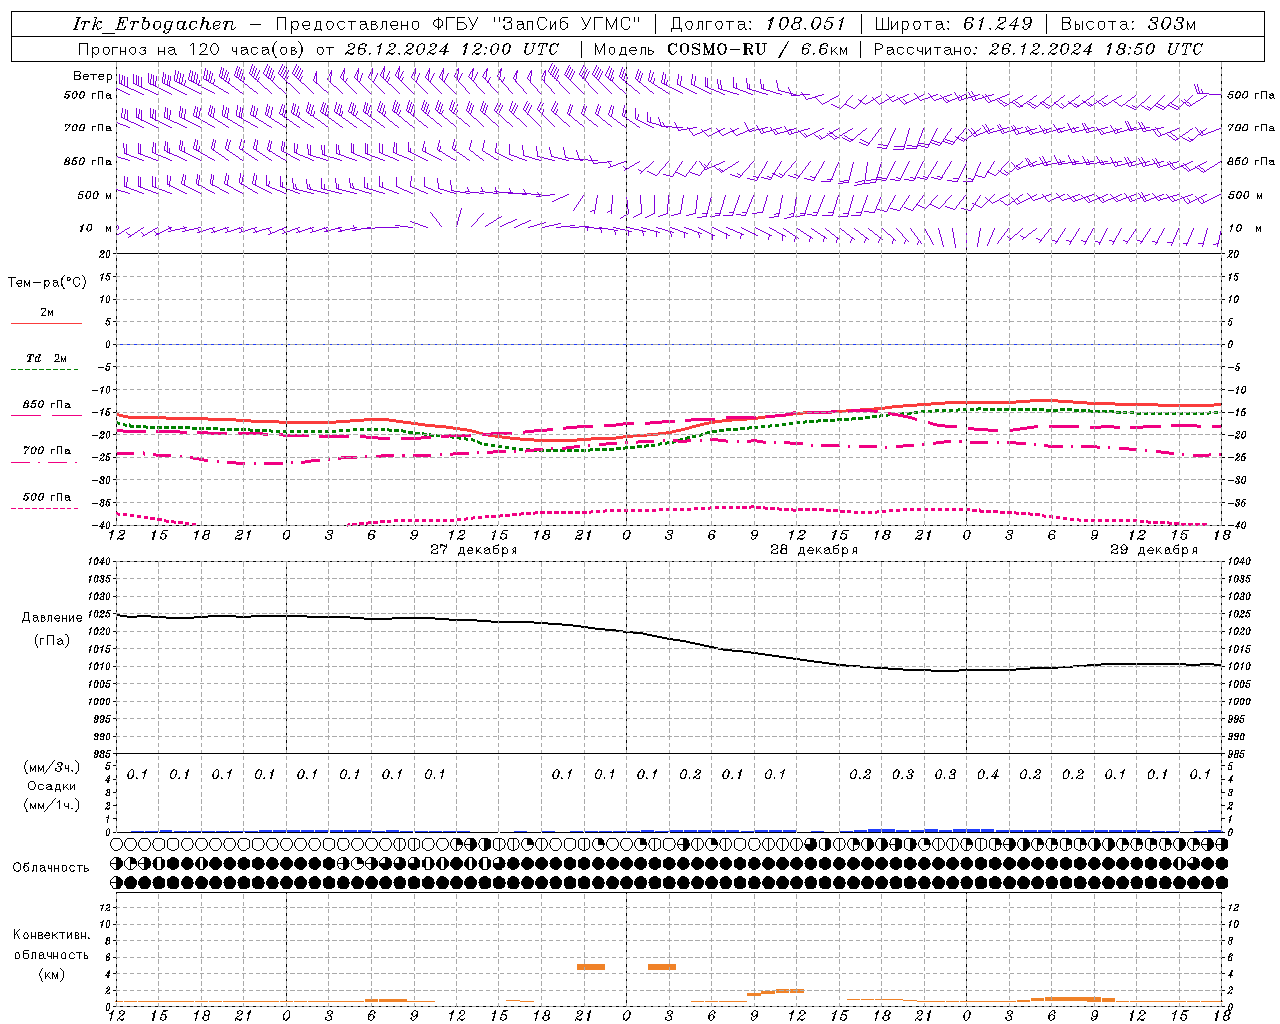Click the 'Конвективн.' convective cloud label
The height and width of the screenshot is (1024, 1280).
point(51,935)
